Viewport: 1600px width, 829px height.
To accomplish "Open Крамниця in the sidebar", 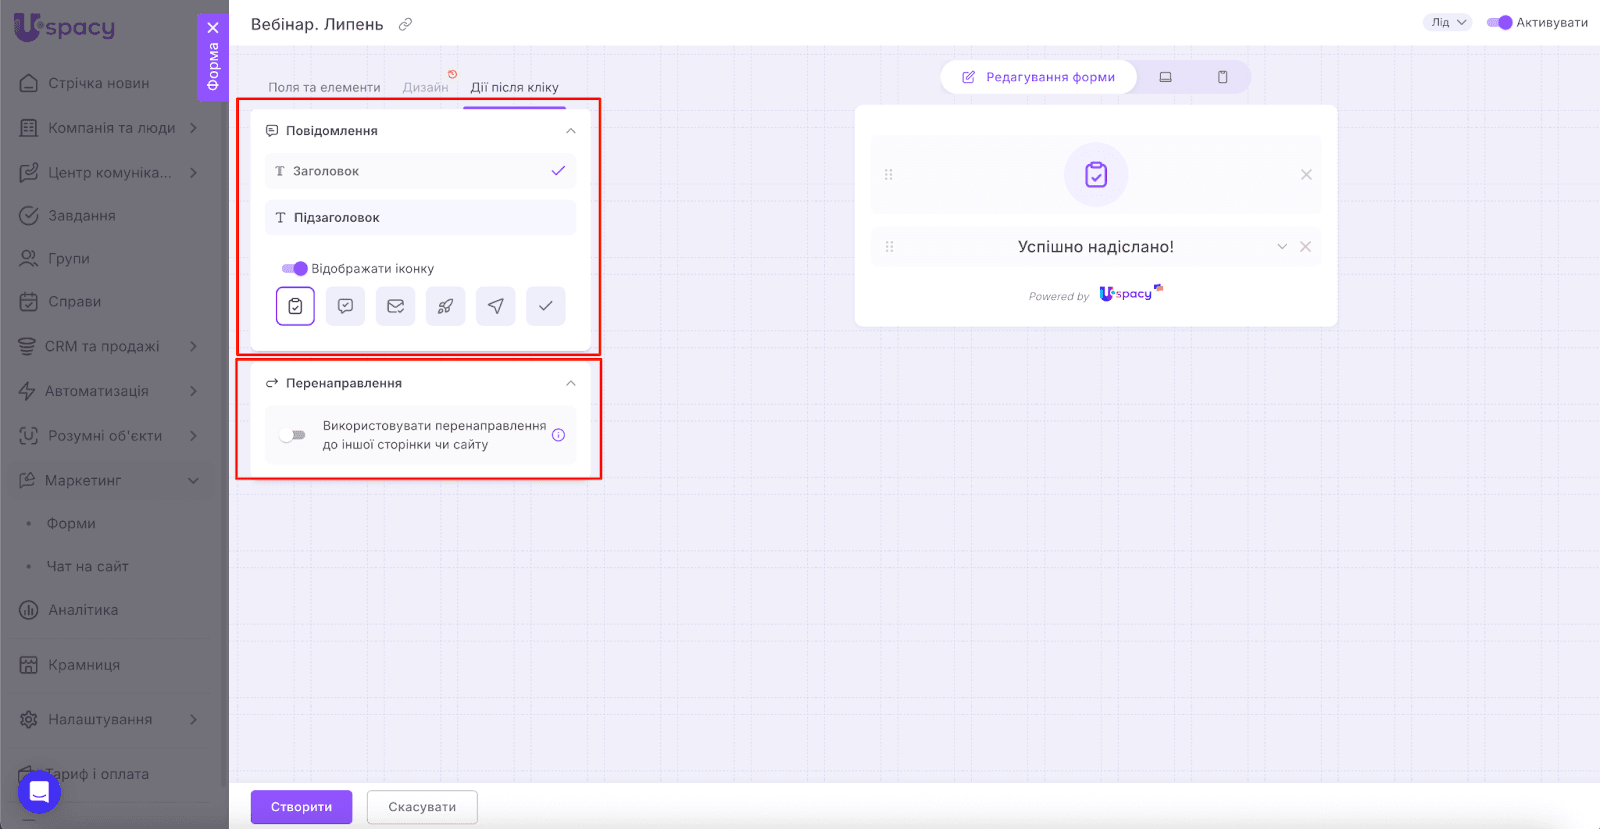I will (84, 665).
